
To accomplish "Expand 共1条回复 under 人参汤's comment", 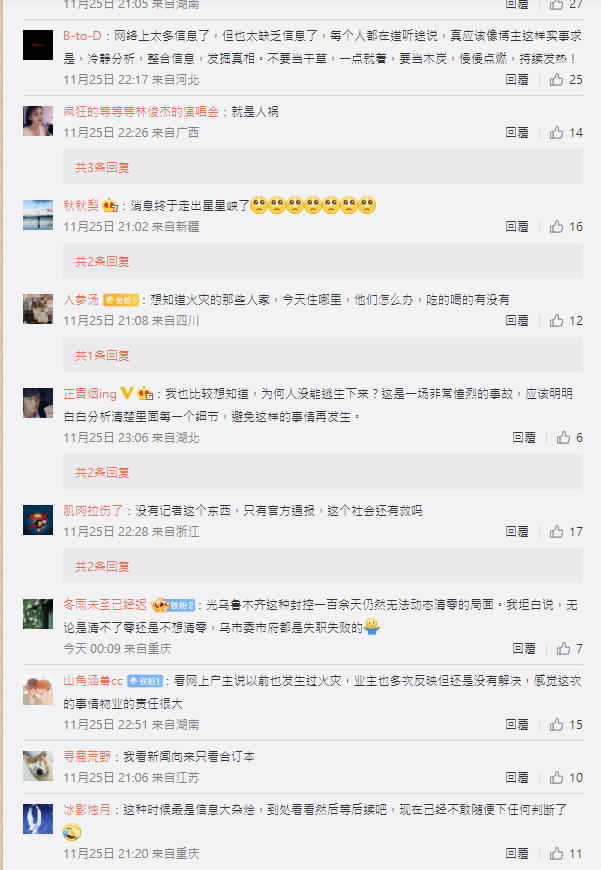I will tap(102, 356).
